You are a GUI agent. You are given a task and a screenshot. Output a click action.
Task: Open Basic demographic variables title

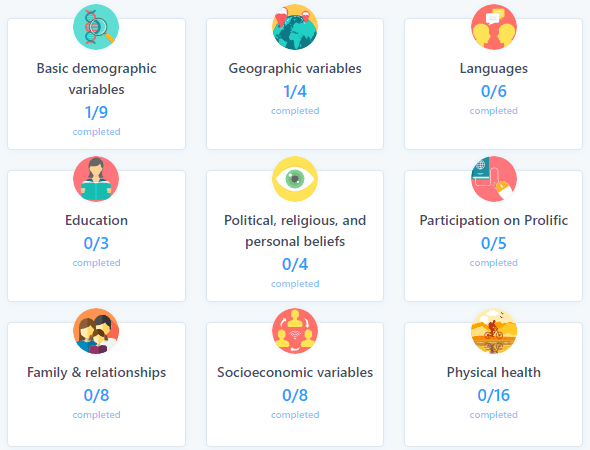click(x=96, y=79)
